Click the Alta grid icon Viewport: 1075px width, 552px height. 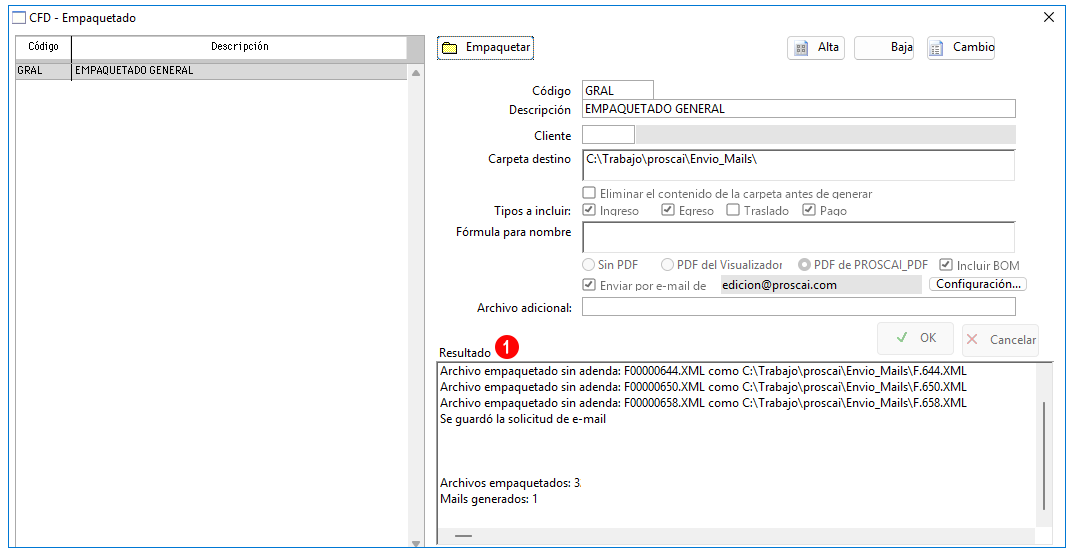point(801,48)
